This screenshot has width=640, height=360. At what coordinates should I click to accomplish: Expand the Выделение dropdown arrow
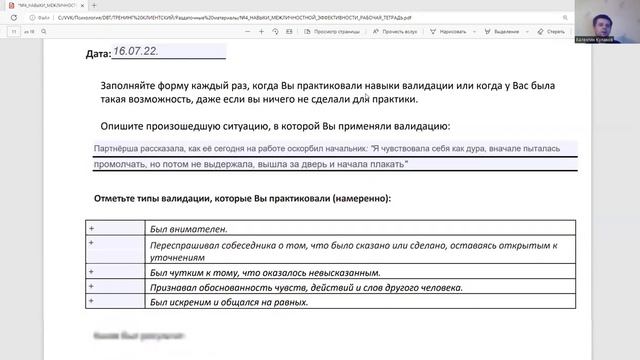pos(527,31)
